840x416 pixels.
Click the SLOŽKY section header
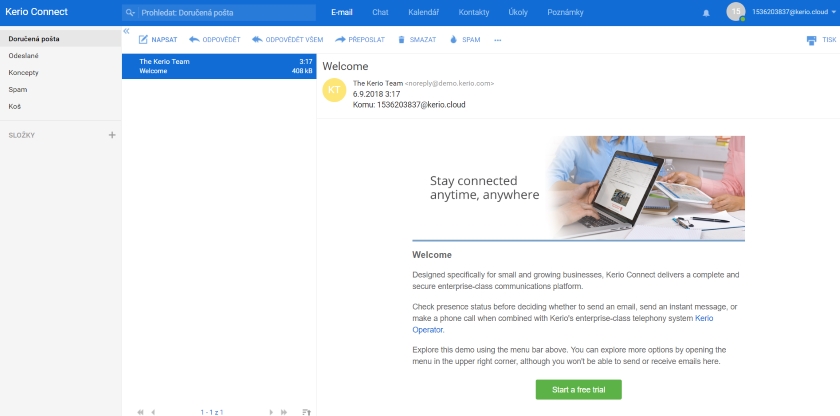[x=21, y=135]
